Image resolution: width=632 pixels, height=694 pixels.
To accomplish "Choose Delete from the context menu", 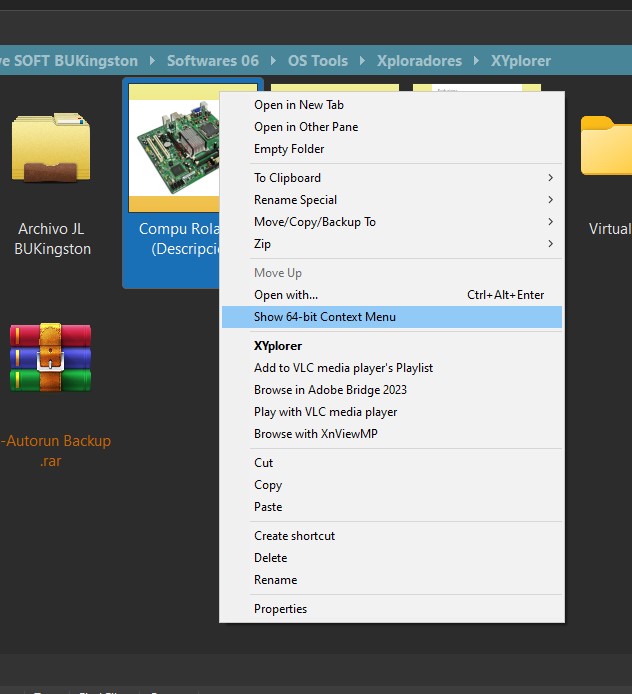I will [x=270, y=558].
